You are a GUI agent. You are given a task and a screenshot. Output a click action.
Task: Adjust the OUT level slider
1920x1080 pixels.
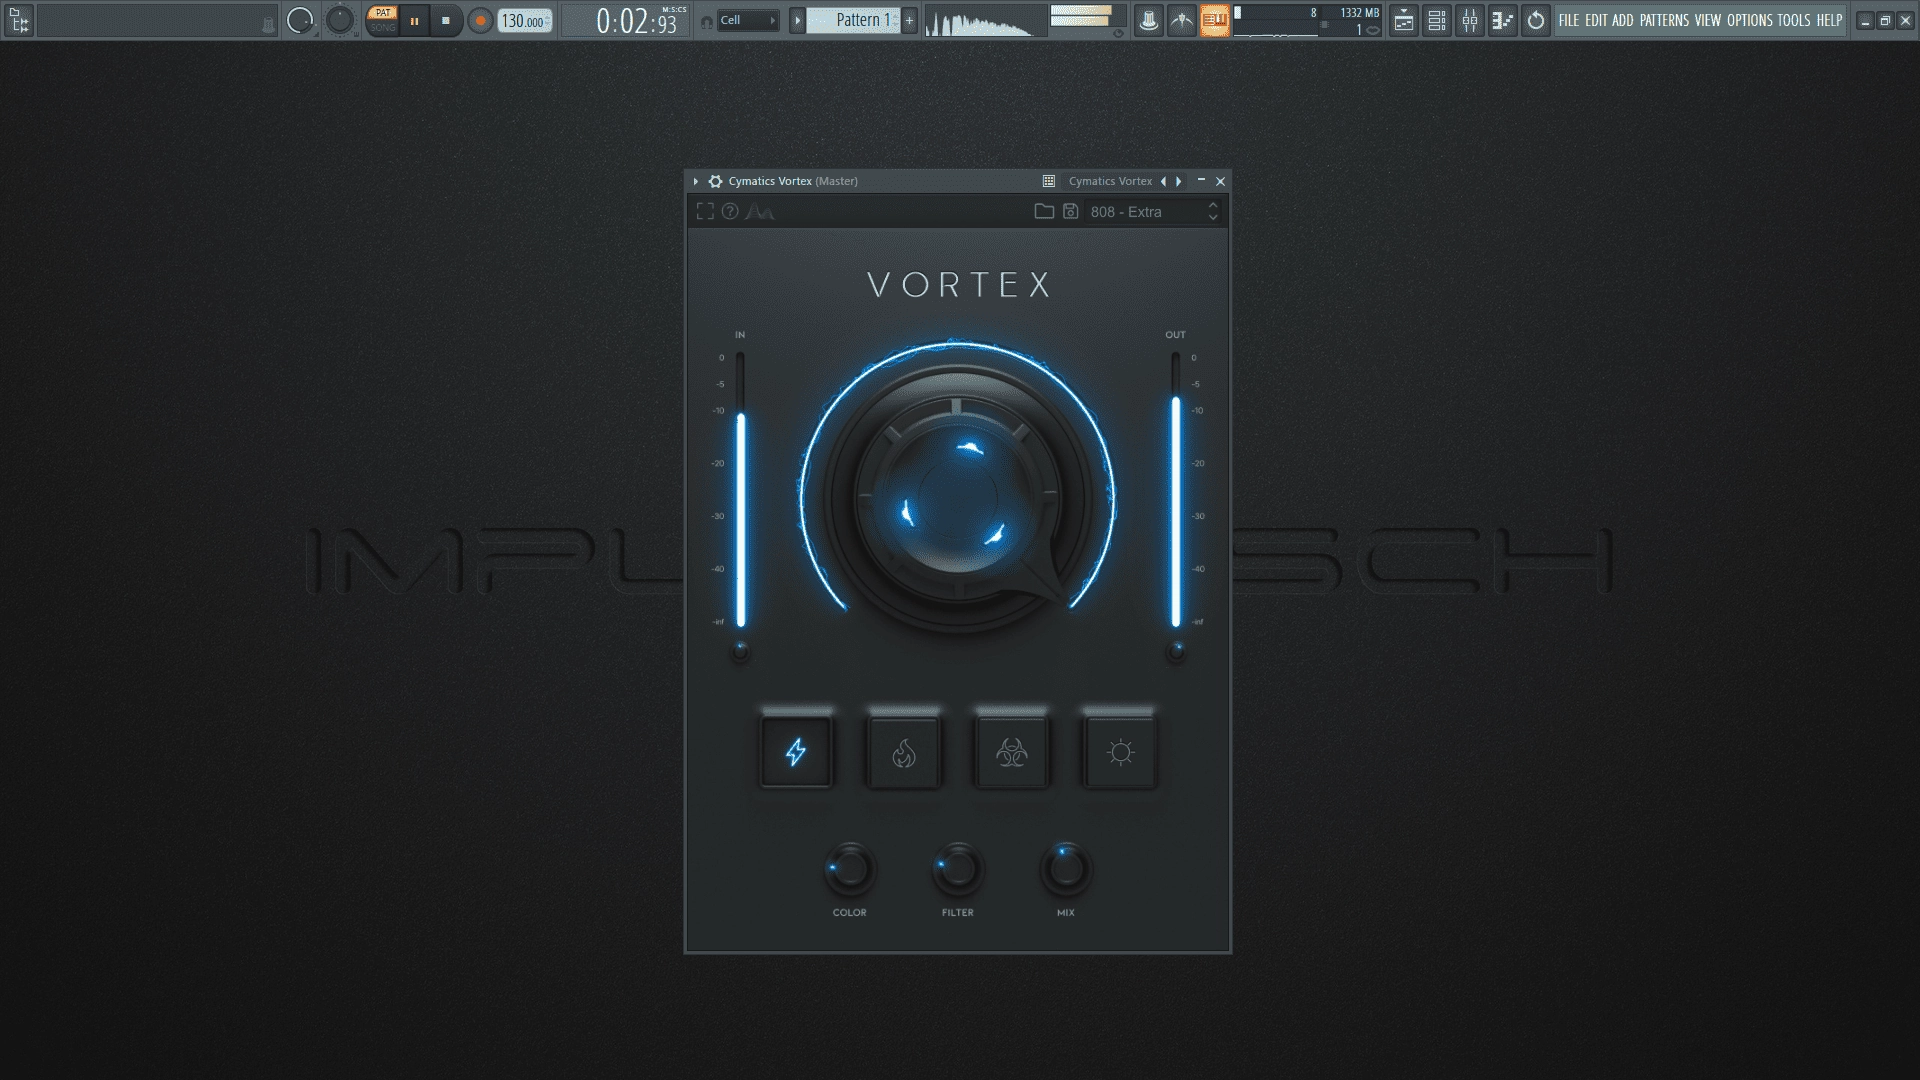point(1176,490)
